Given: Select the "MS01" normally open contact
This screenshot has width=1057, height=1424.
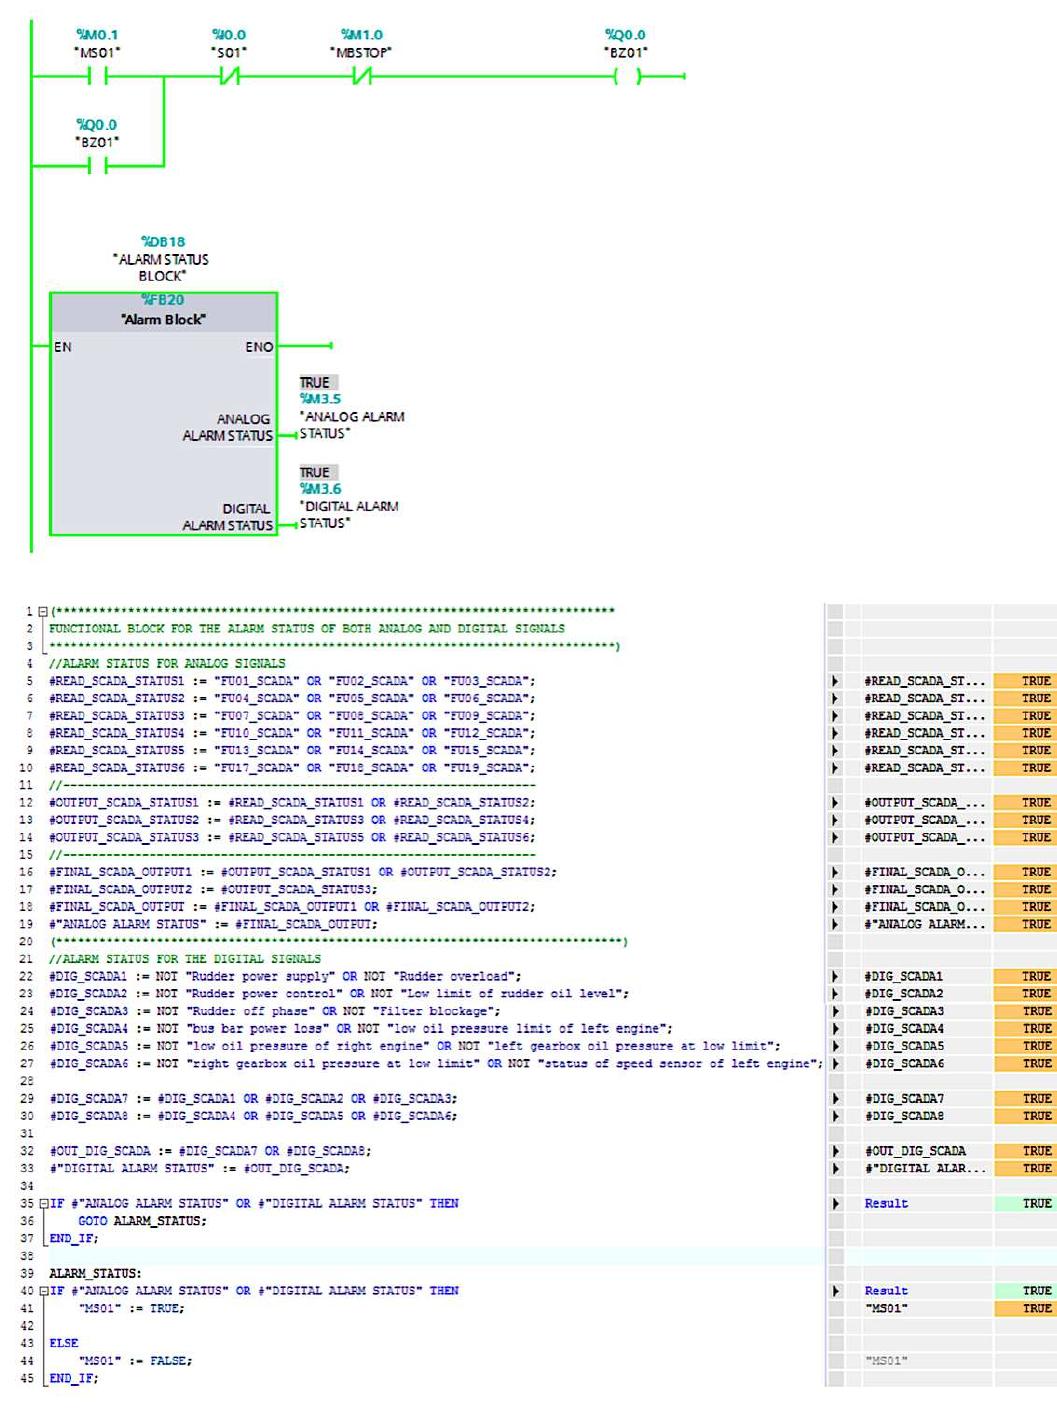Looking at the screenshot, I should tap(95, 73).
